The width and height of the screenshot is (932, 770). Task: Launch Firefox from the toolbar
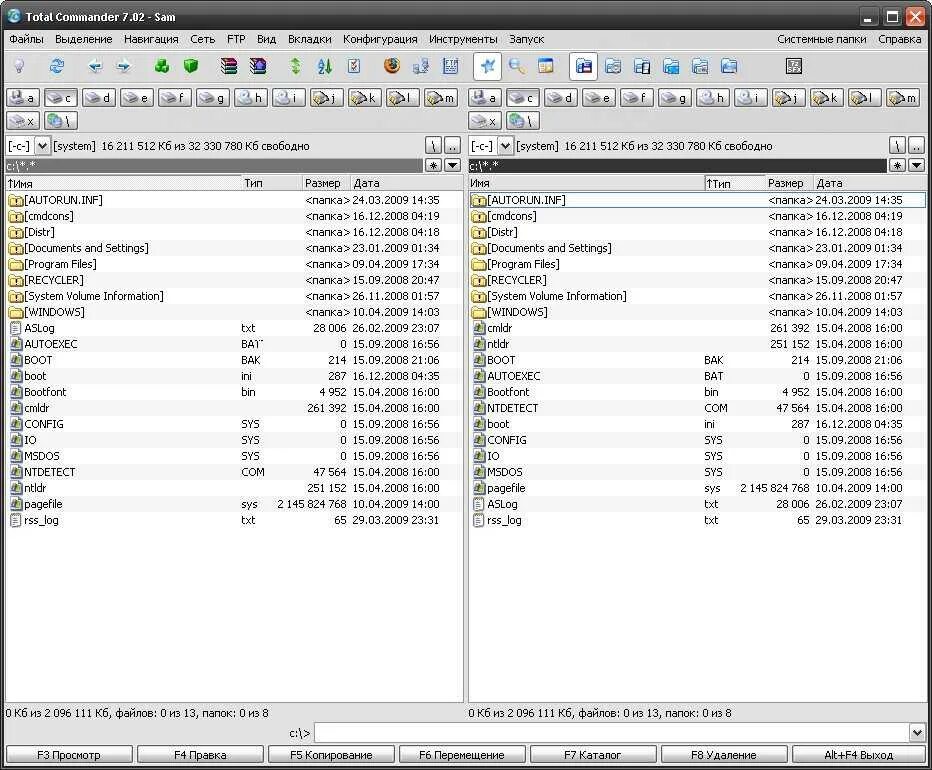pos(392,66)
